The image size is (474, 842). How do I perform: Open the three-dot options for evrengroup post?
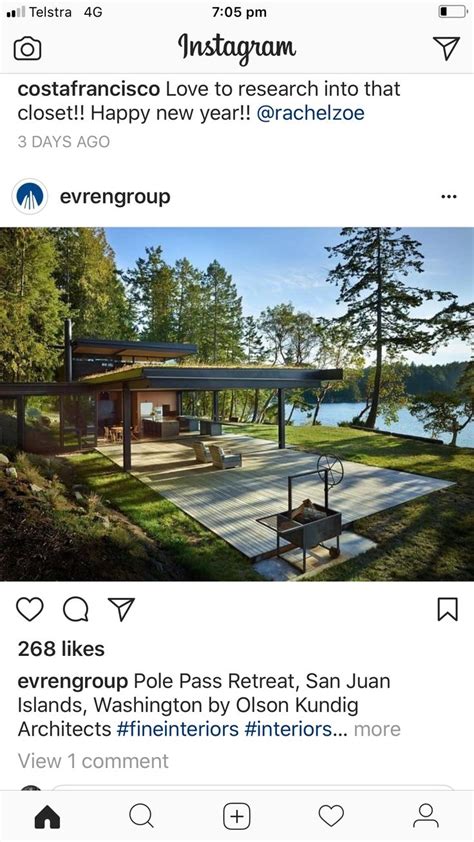pyautogui.click(x=449, y=197)
